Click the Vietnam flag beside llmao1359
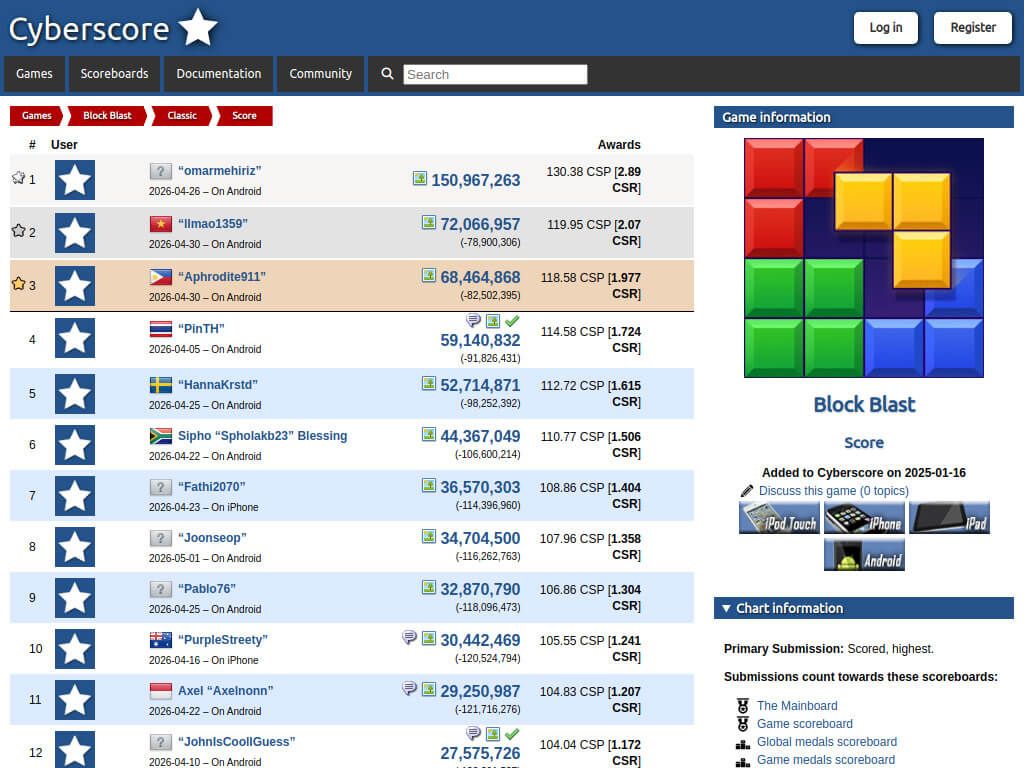 point(161,224)
